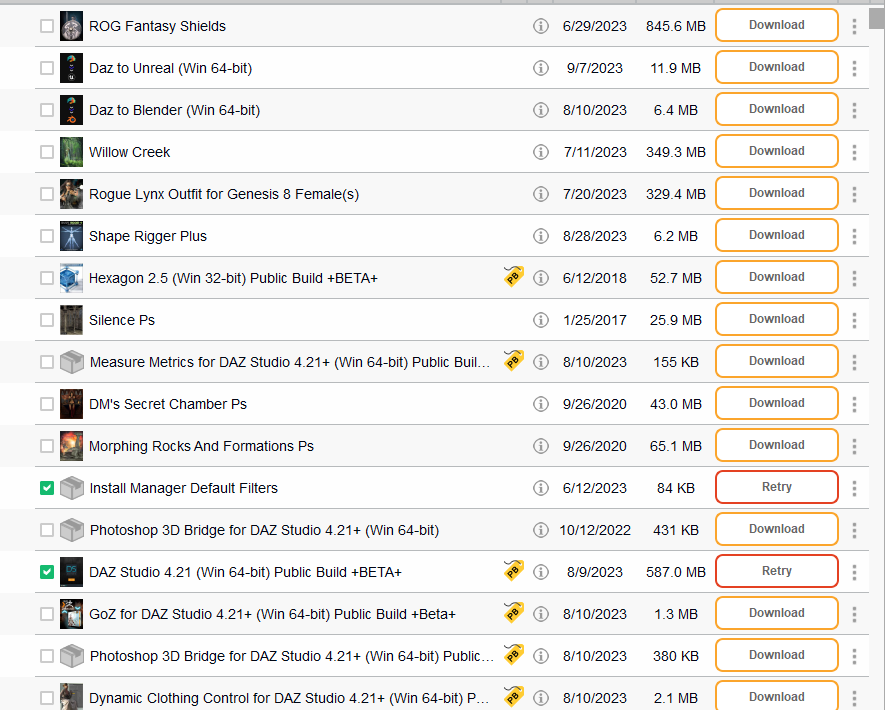Open more options for Morphing Rocks
Screen dimensions: 885x710
[854, 446]
